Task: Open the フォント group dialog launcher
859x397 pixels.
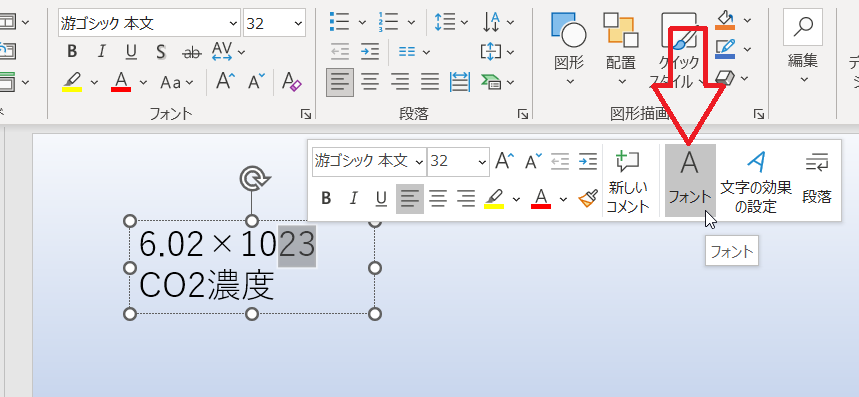Action: click(x=306, y=114)
